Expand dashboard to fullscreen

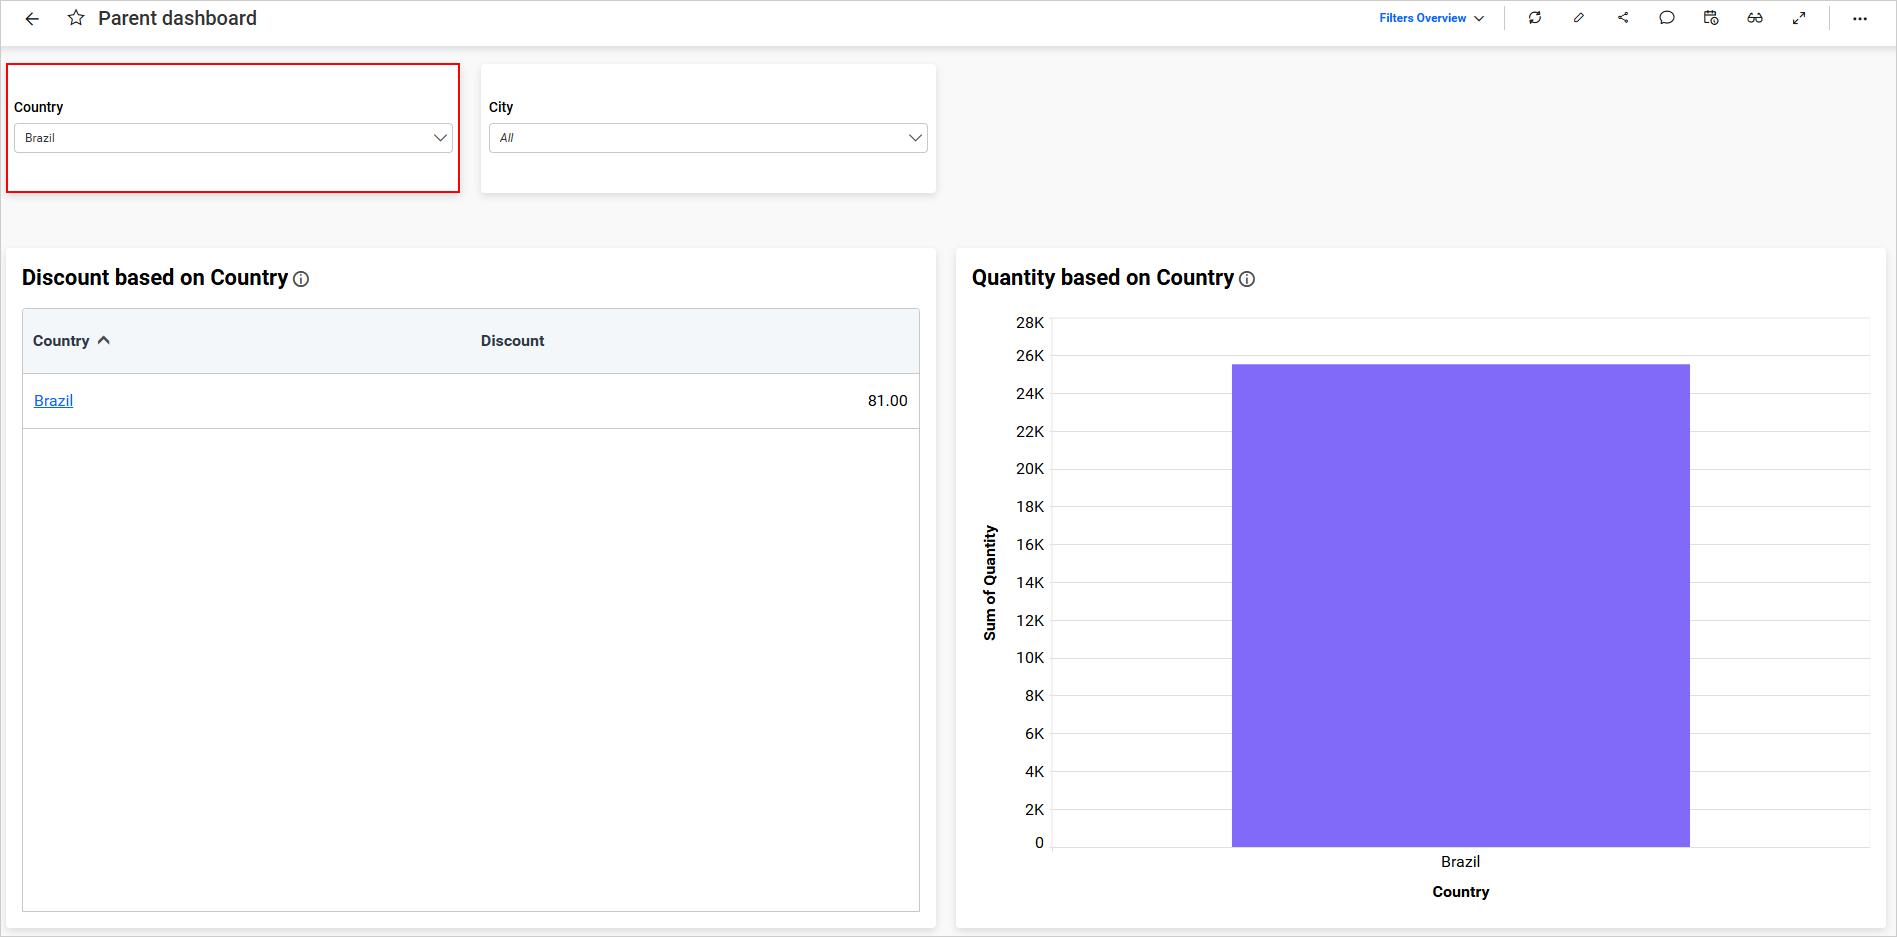point(1799,17)
